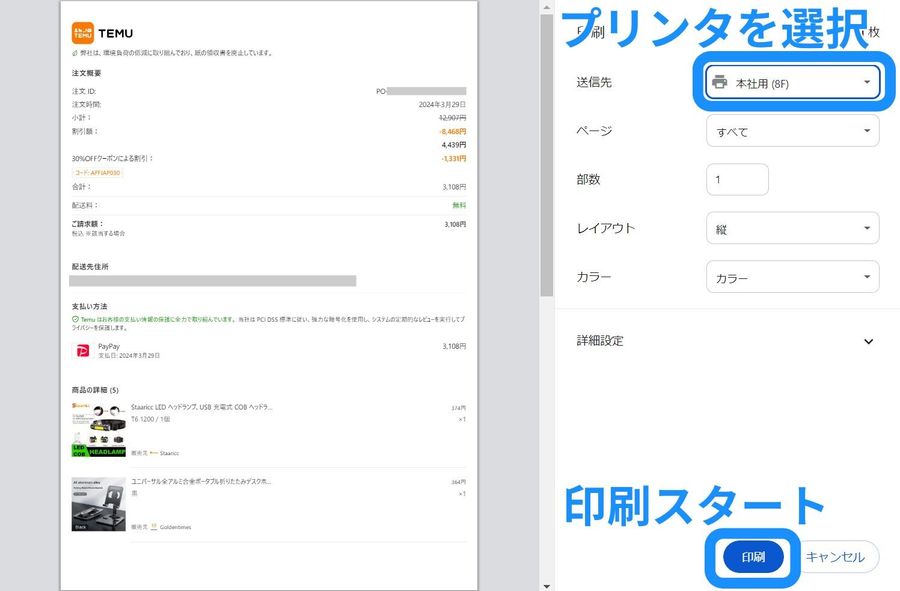Click the struck-through subtotal 12,907円
Image resolution: width=900 pixels, height=591 pixels.
click(452, 118)
